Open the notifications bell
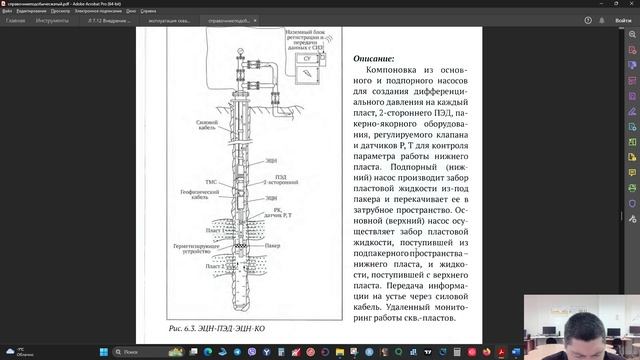 click(x=602, y=20)
